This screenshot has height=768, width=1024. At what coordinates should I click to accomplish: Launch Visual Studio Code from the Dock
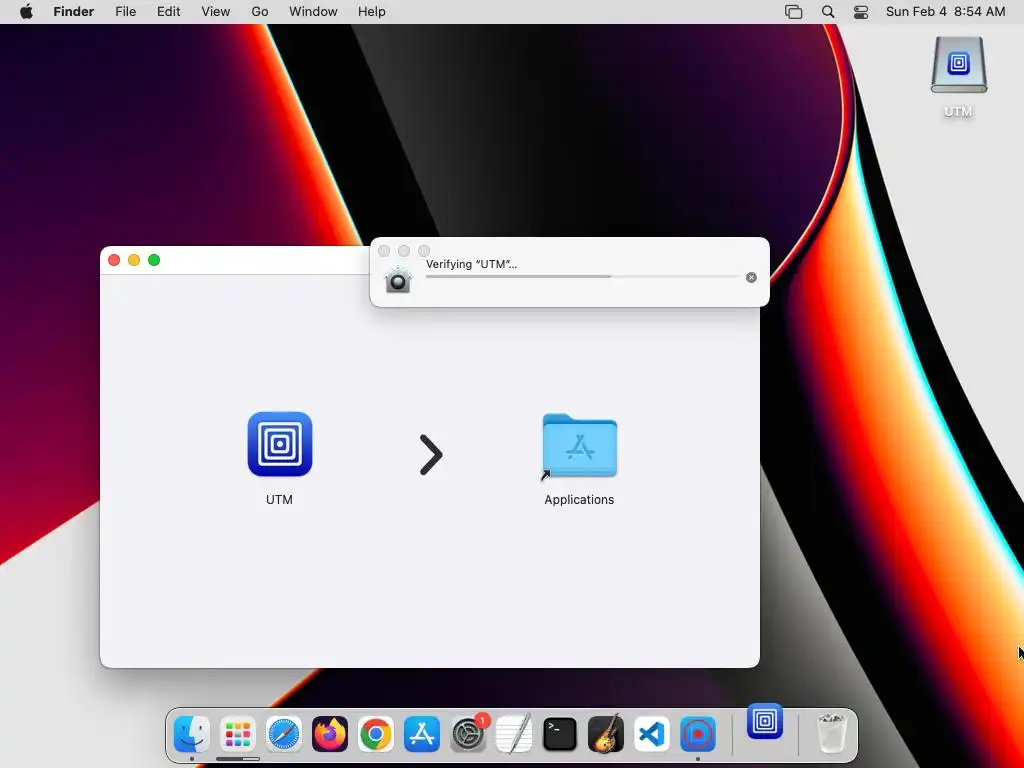pyautogui.click(x=652, y=734)
